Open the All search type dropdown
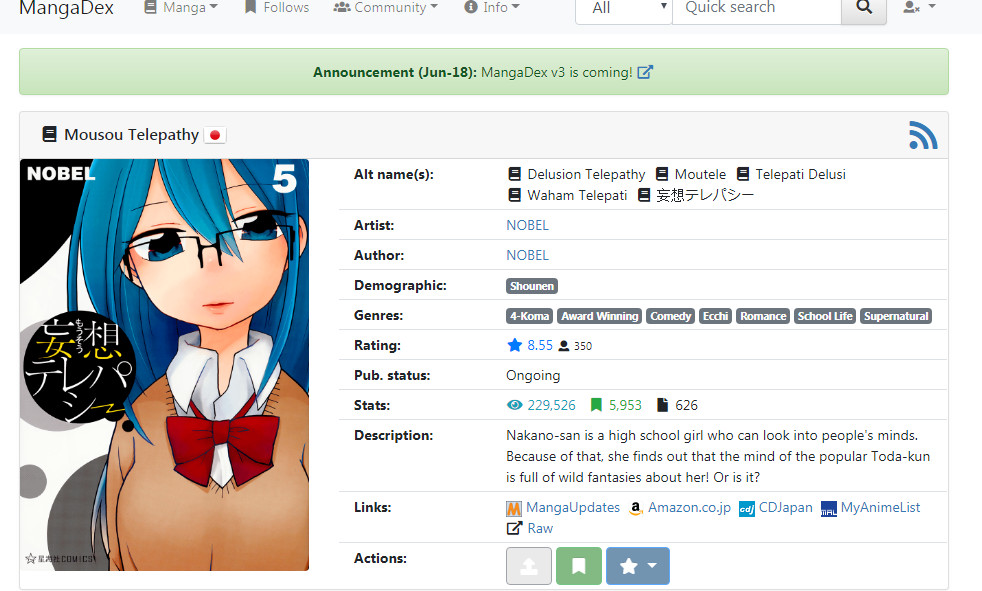This screenshot has width=982, height=591. click(624, 8)
